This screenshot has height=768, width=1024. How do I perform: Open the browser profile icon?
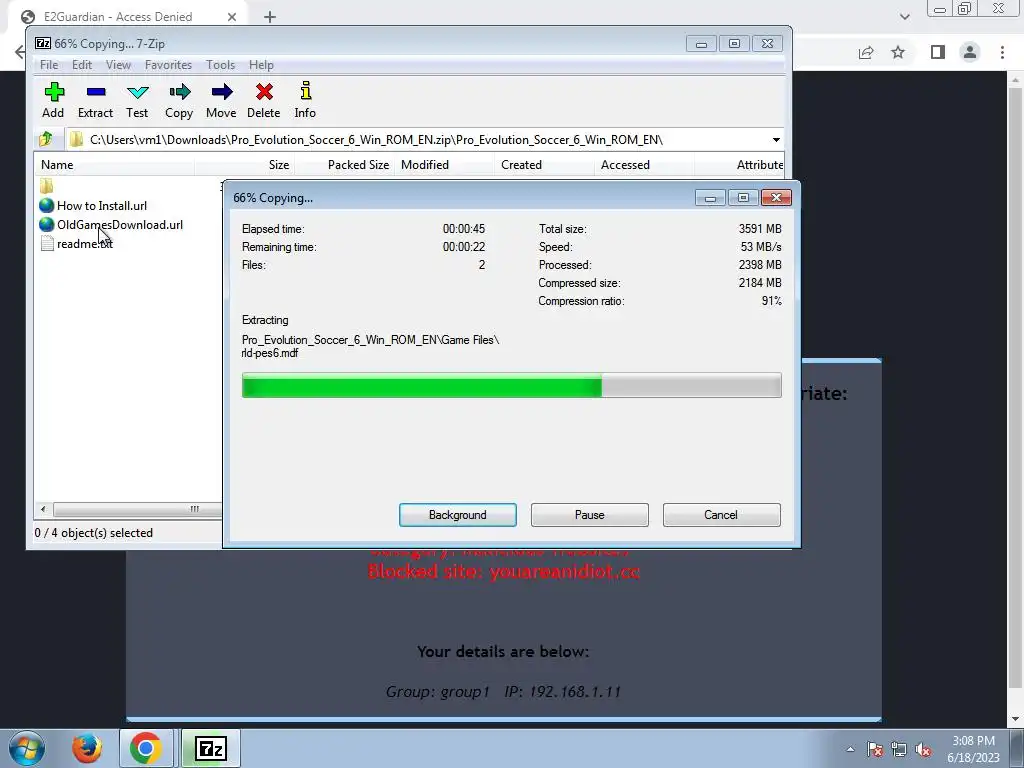tap(970, 52)
